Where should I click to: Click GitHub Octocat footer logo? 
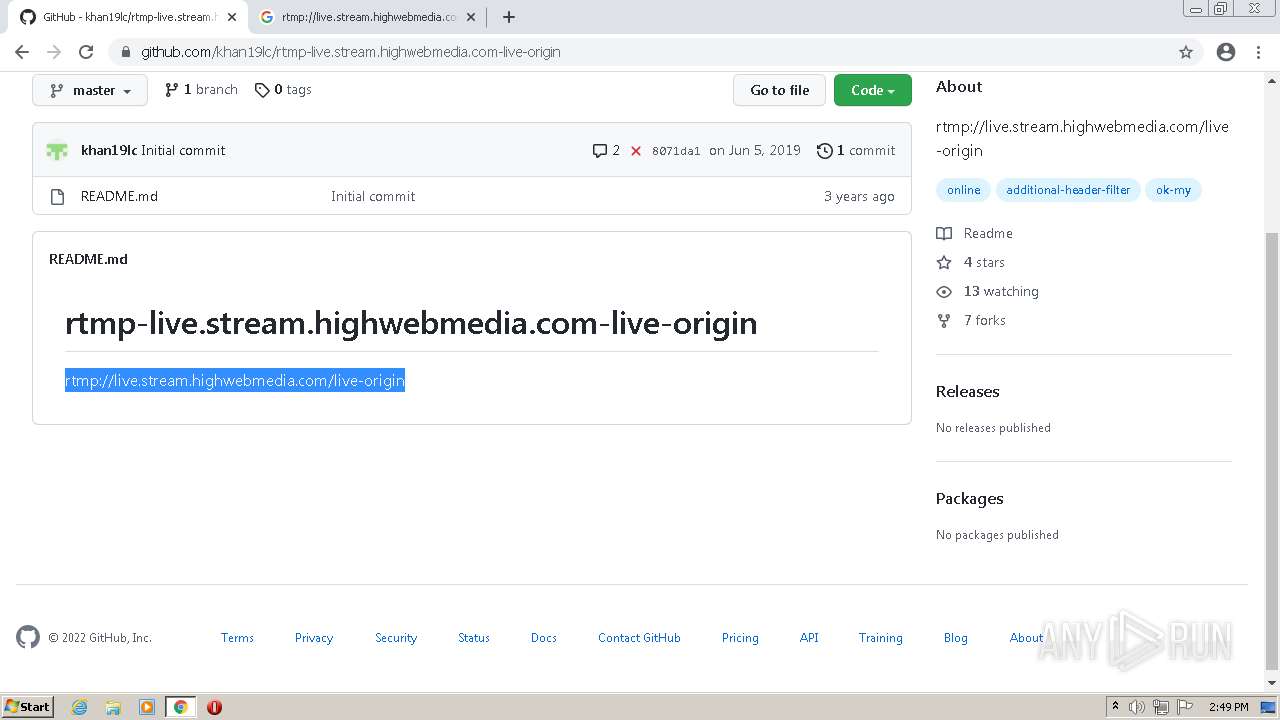(x=28, y=637)
